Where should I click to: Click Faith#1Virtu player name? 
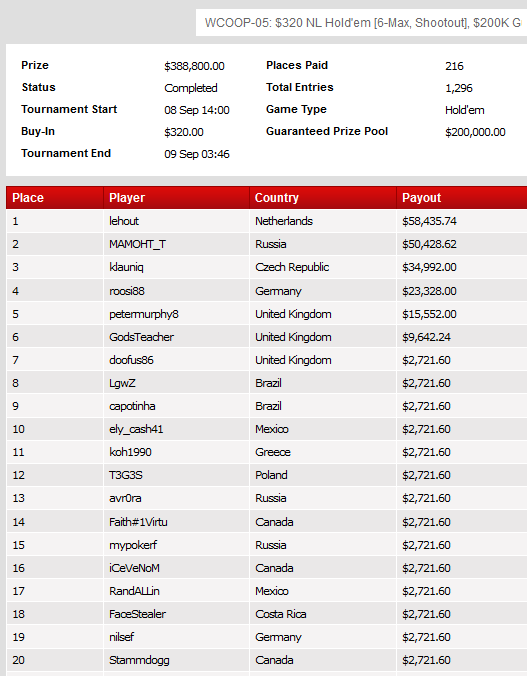click(138, 522)
